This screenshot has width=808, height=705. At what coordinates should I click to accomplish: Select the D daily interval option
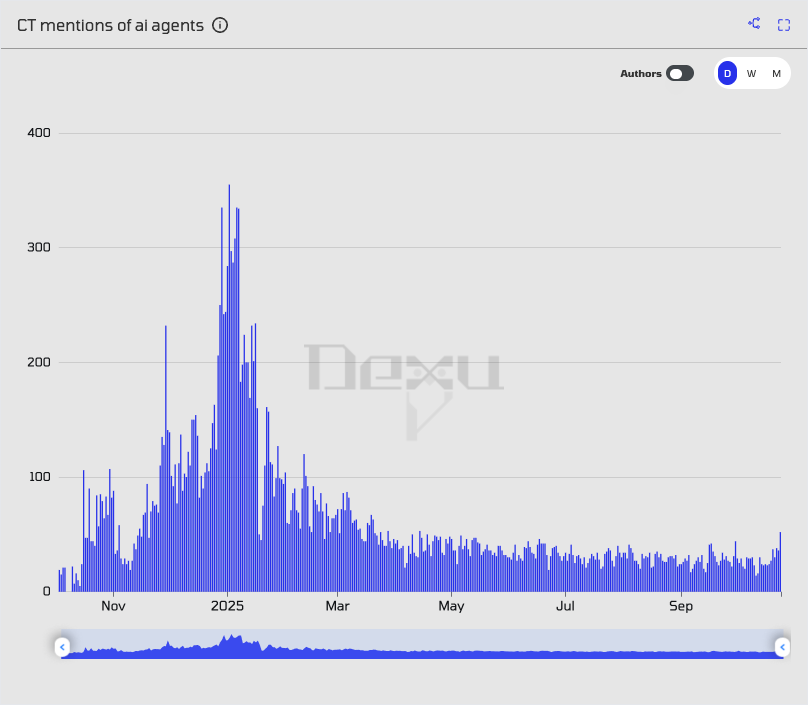pos(727,73)
